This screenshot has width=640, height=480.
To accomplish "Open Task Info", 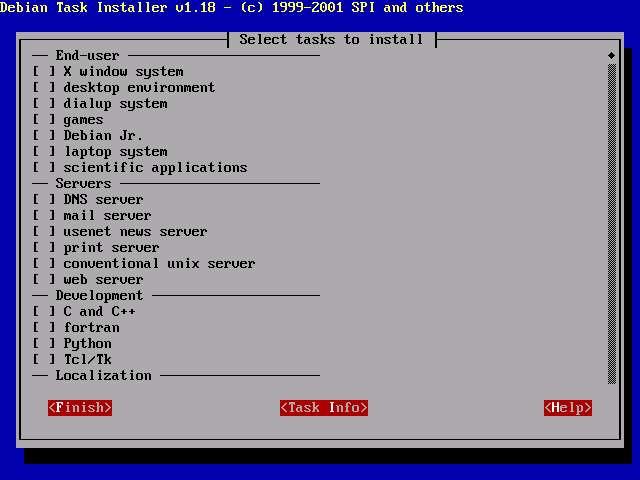I will point(324,408).
